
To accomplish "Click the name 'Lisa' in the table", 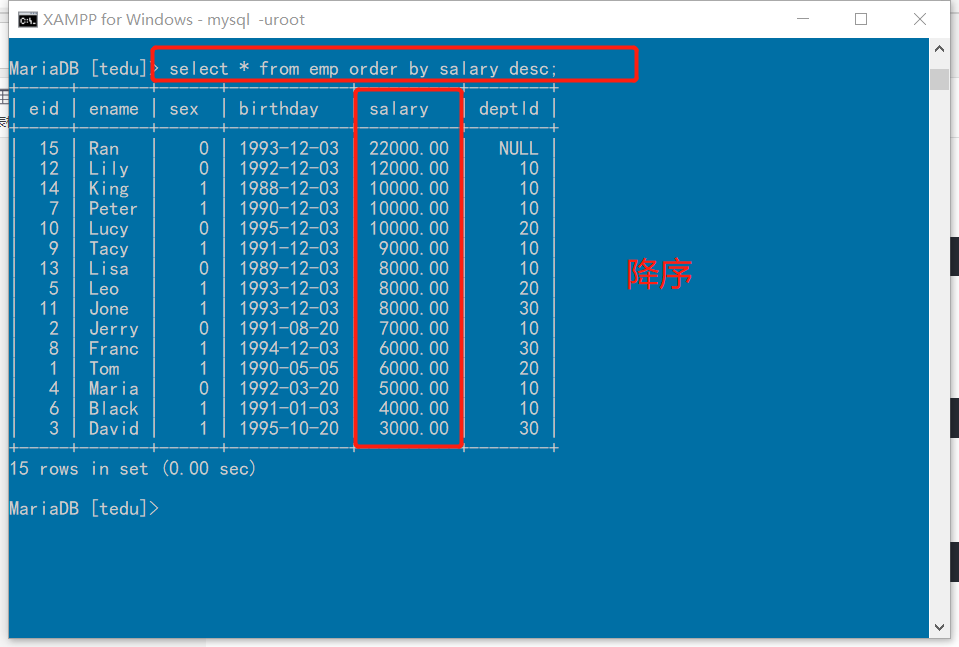I will tap(109, 268).
